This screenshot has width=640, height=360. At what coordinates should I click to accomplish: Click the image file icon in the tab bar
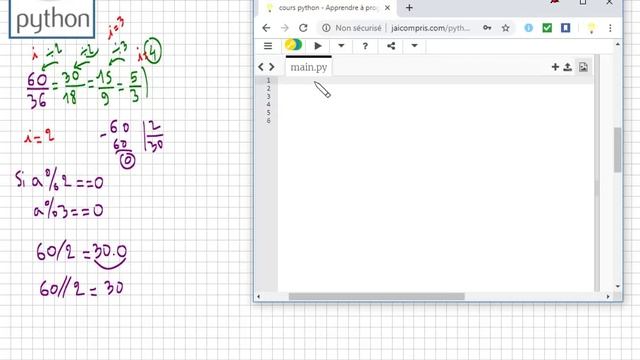[583, 67]
